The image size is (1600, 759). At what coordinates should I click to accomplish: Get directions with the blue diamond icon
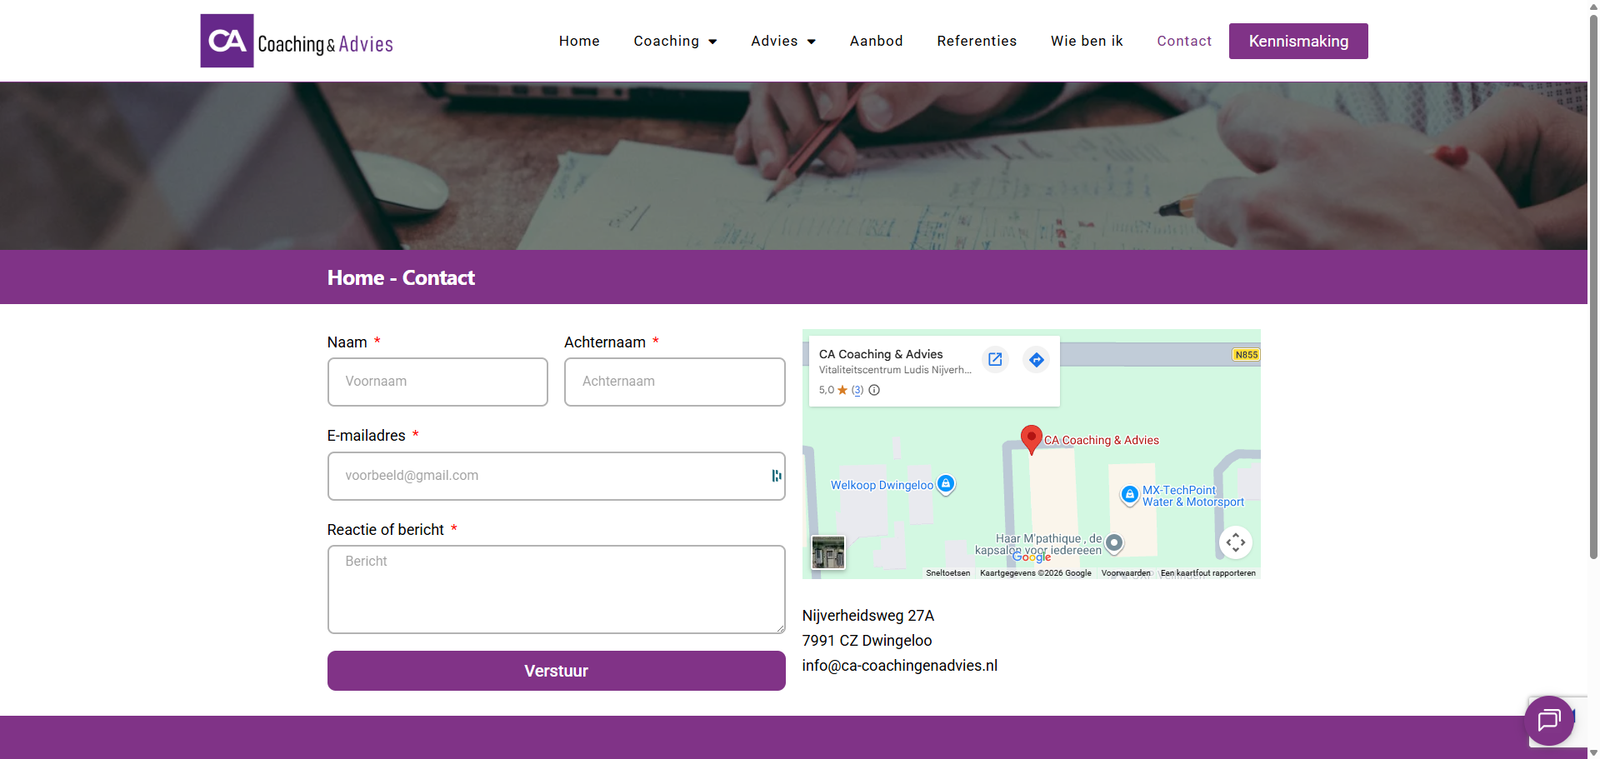(1037, 360)
